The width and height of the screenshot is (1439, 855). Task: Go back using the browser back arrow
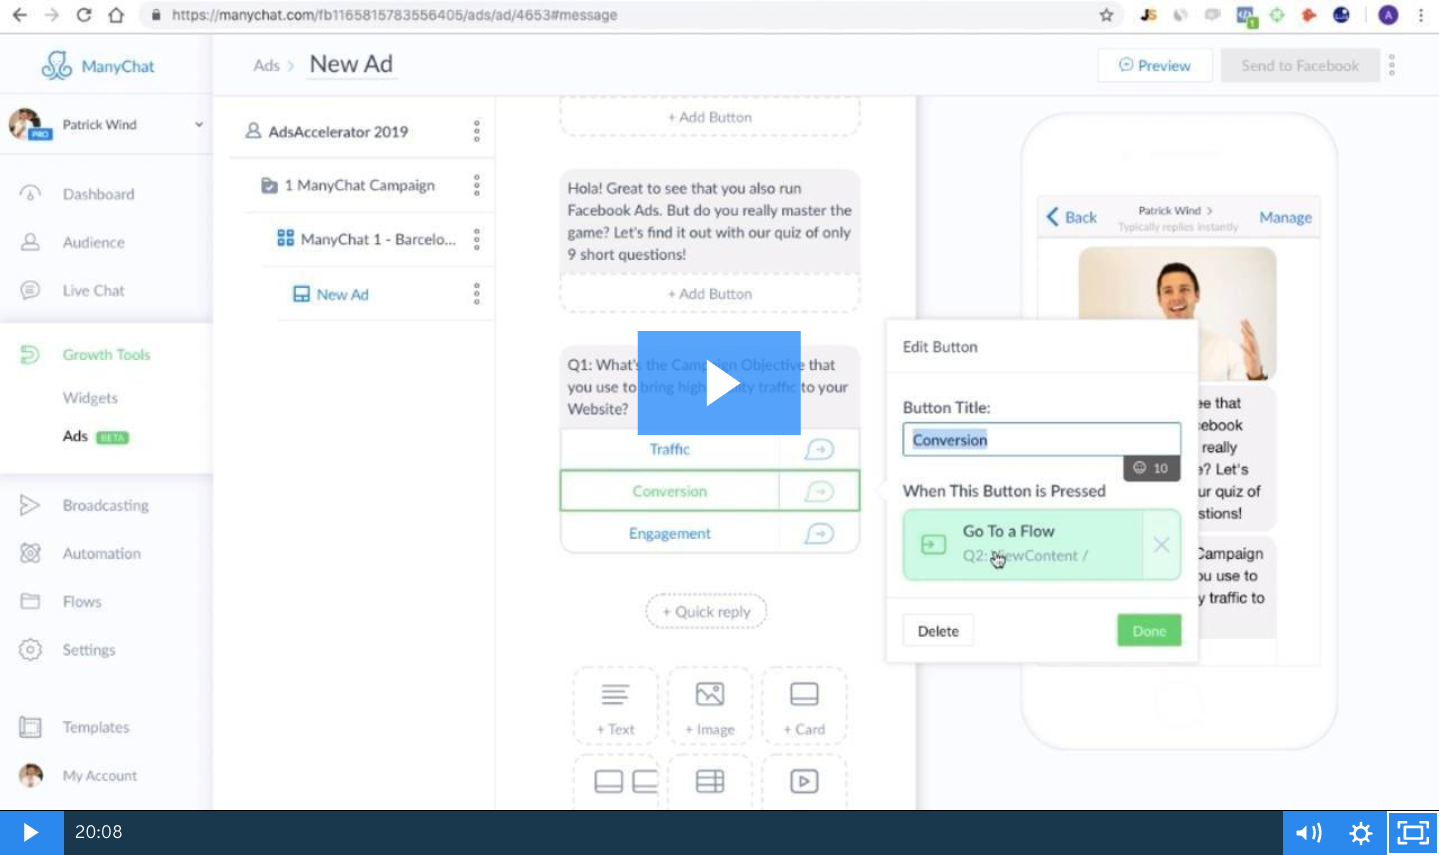20,15
